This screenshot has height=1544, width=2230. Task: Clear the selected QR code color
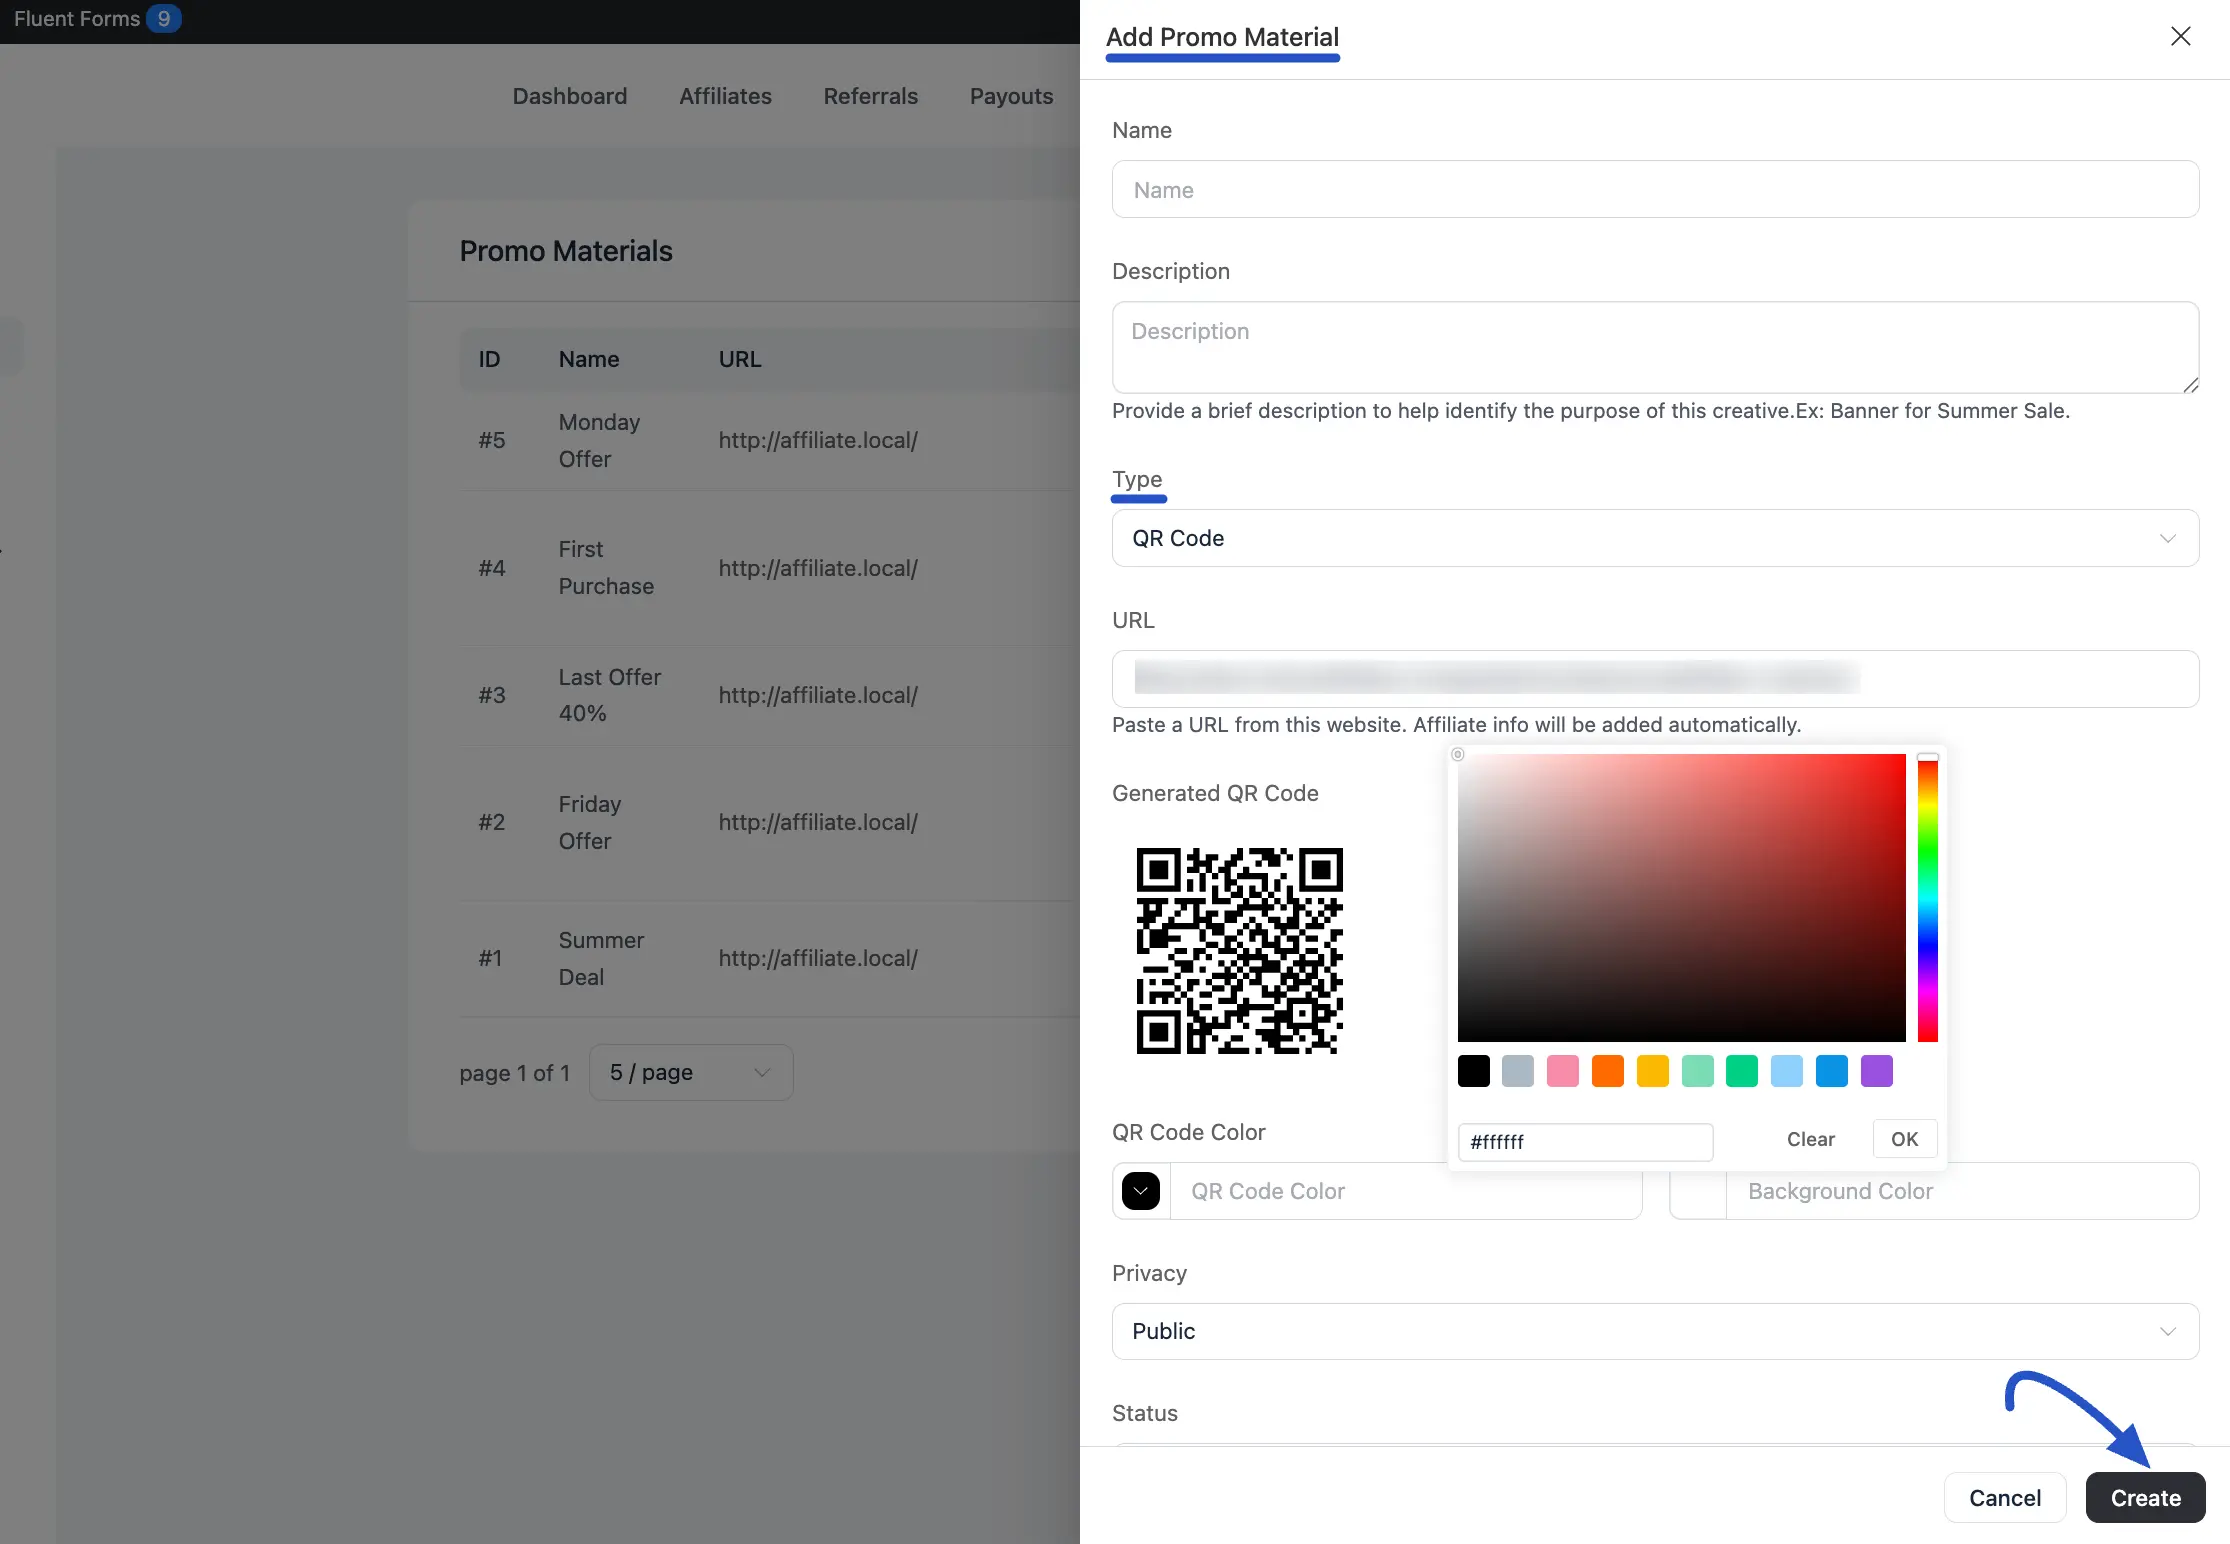click(1810, 1139)
